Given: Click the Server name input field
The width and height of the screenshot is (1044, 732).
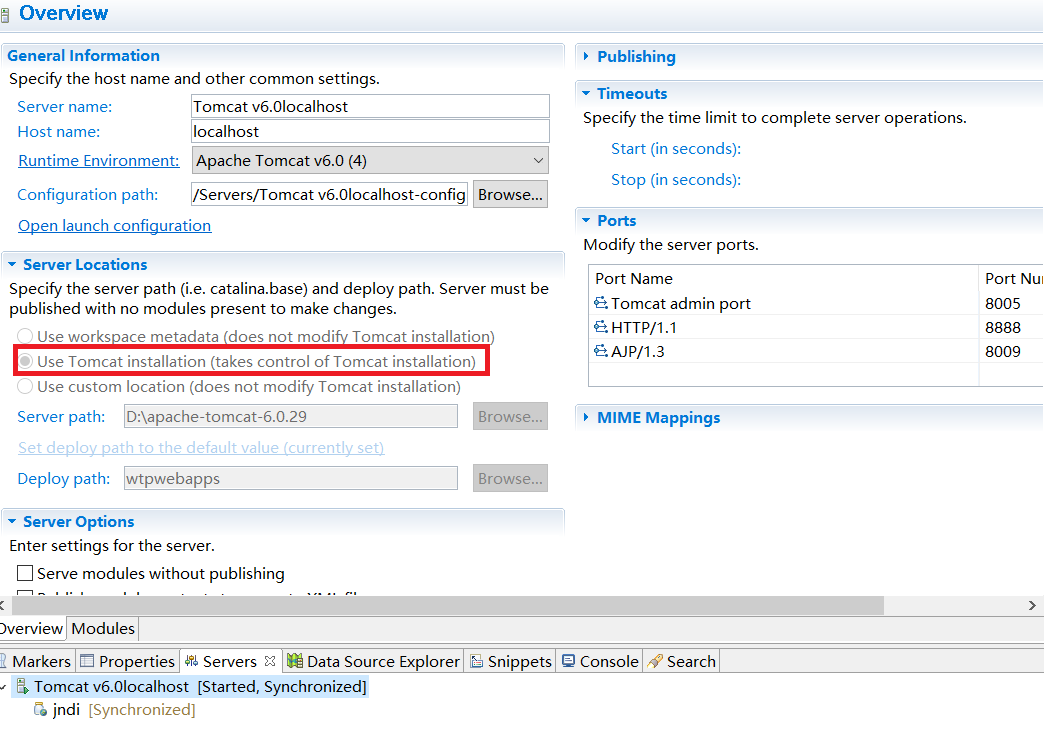Looking at the screenshot, I should coord(370,107).
